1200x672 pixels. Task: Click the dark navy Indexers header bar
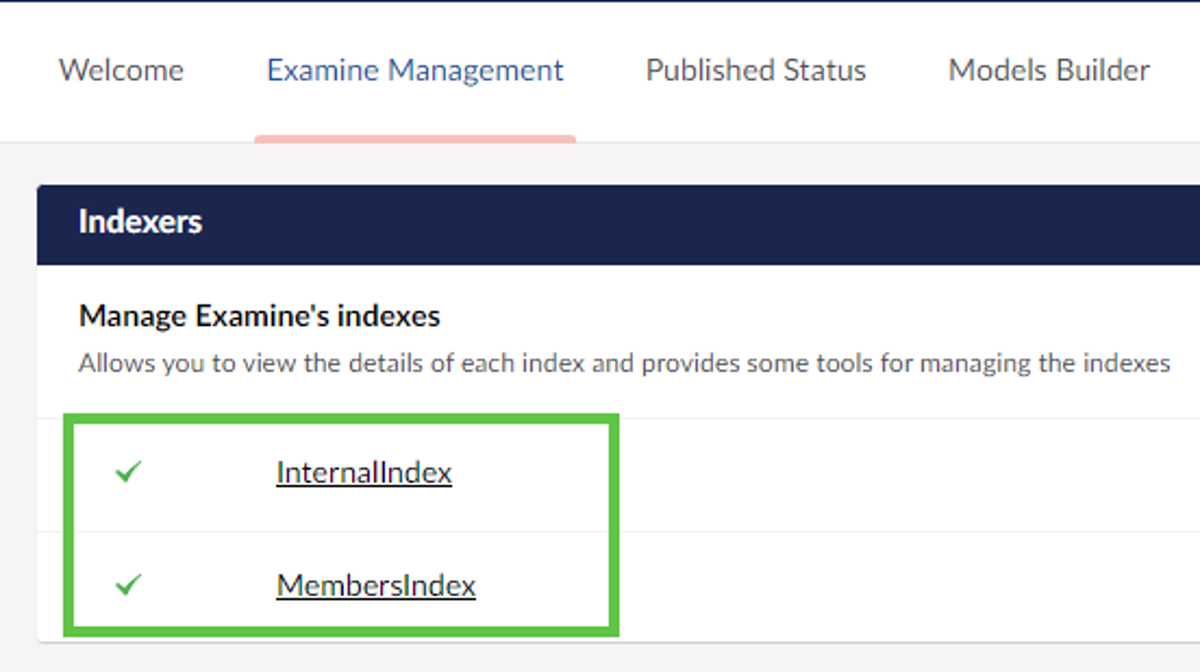coord(700,224)
